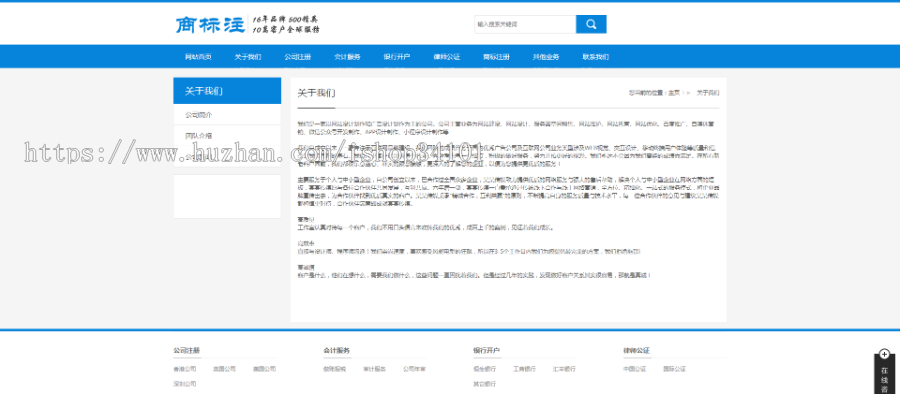This screenshot has height=394, width=900.
Task: Open 公司年审 footer link
Action: [414, 369]
